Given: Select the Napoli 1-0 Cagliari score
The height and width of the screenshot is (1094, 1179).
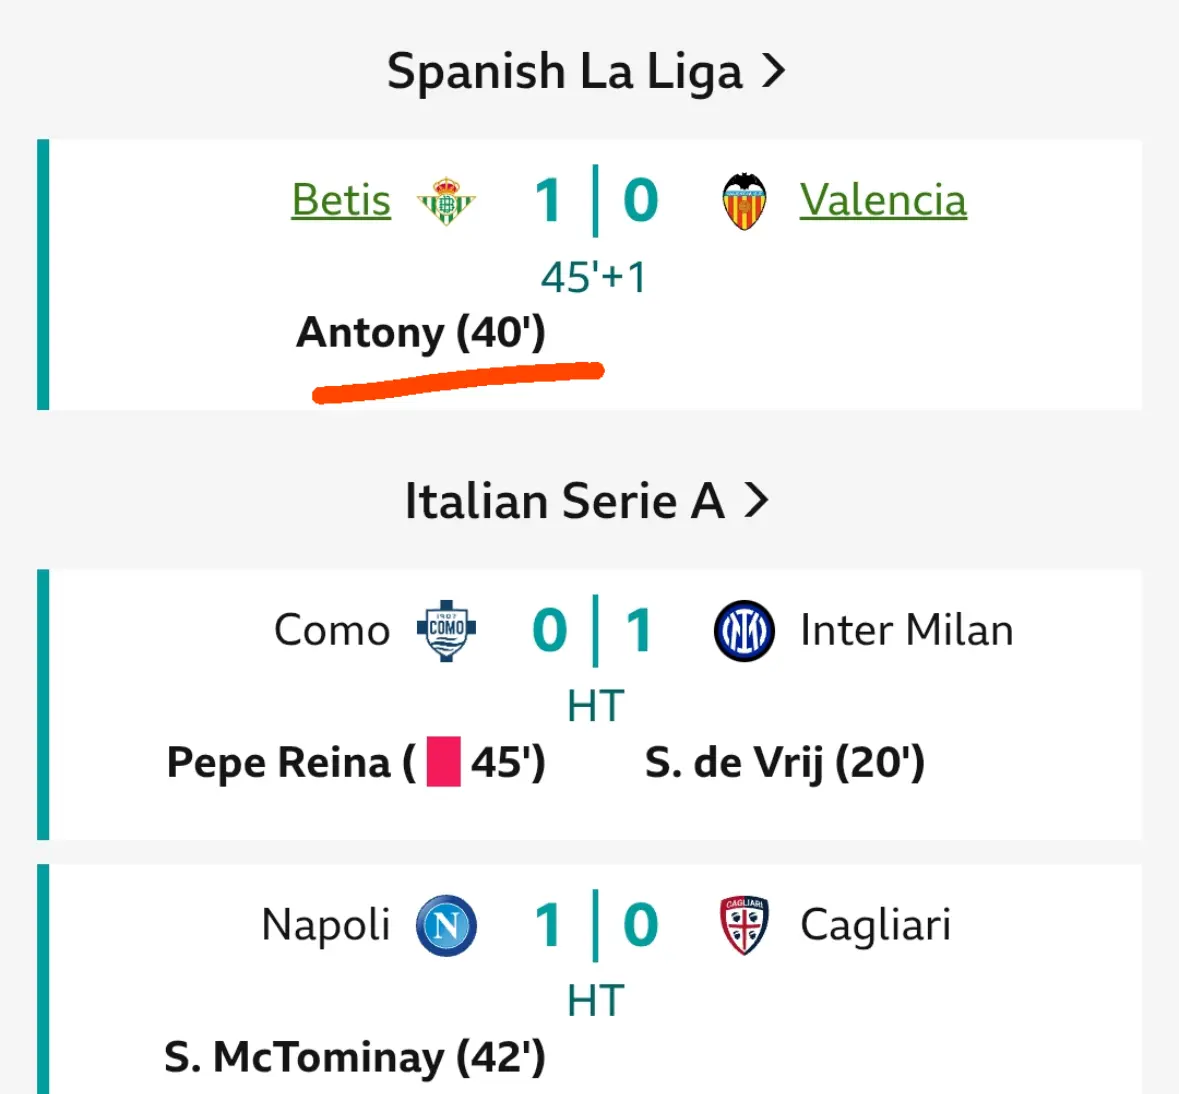Looking at the screenshot, I should 596,925.
